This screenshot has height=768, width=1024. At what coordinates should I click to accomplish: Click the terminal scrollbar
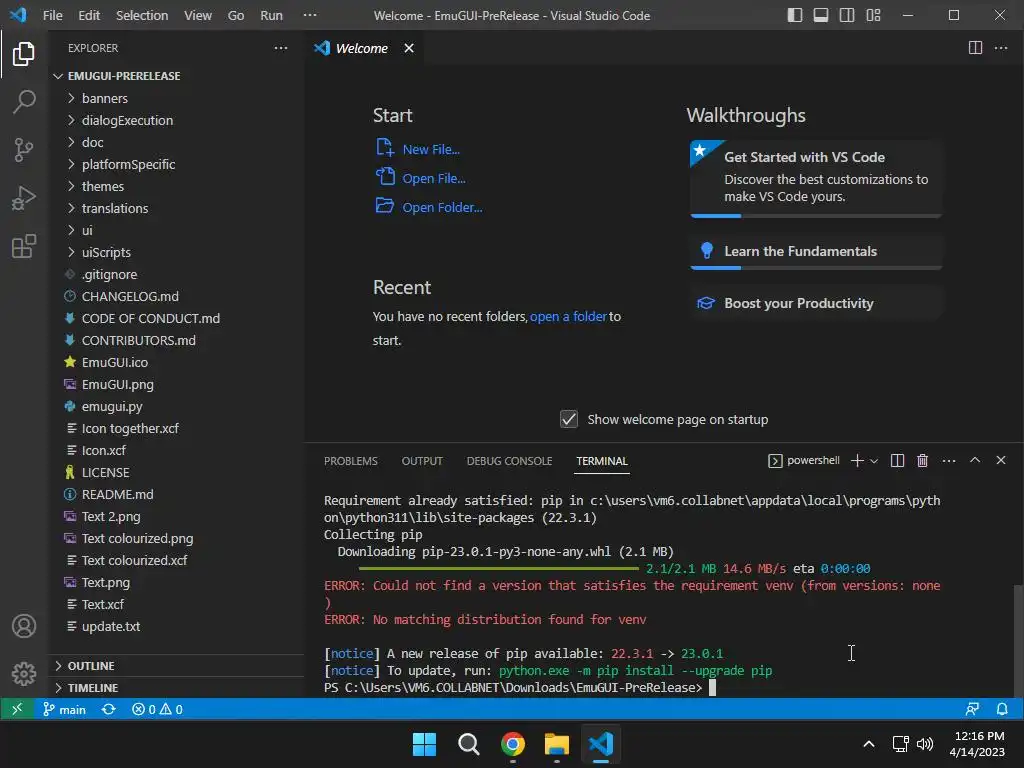(x=1018, y=641)
